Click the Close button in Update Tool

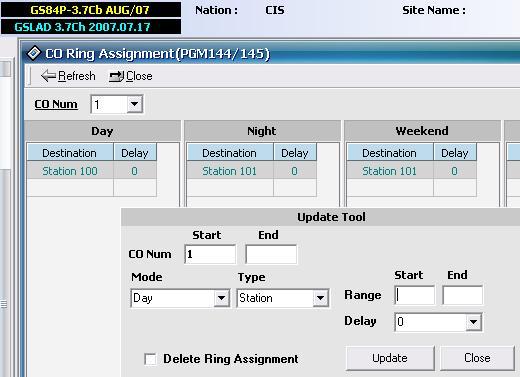477,358
